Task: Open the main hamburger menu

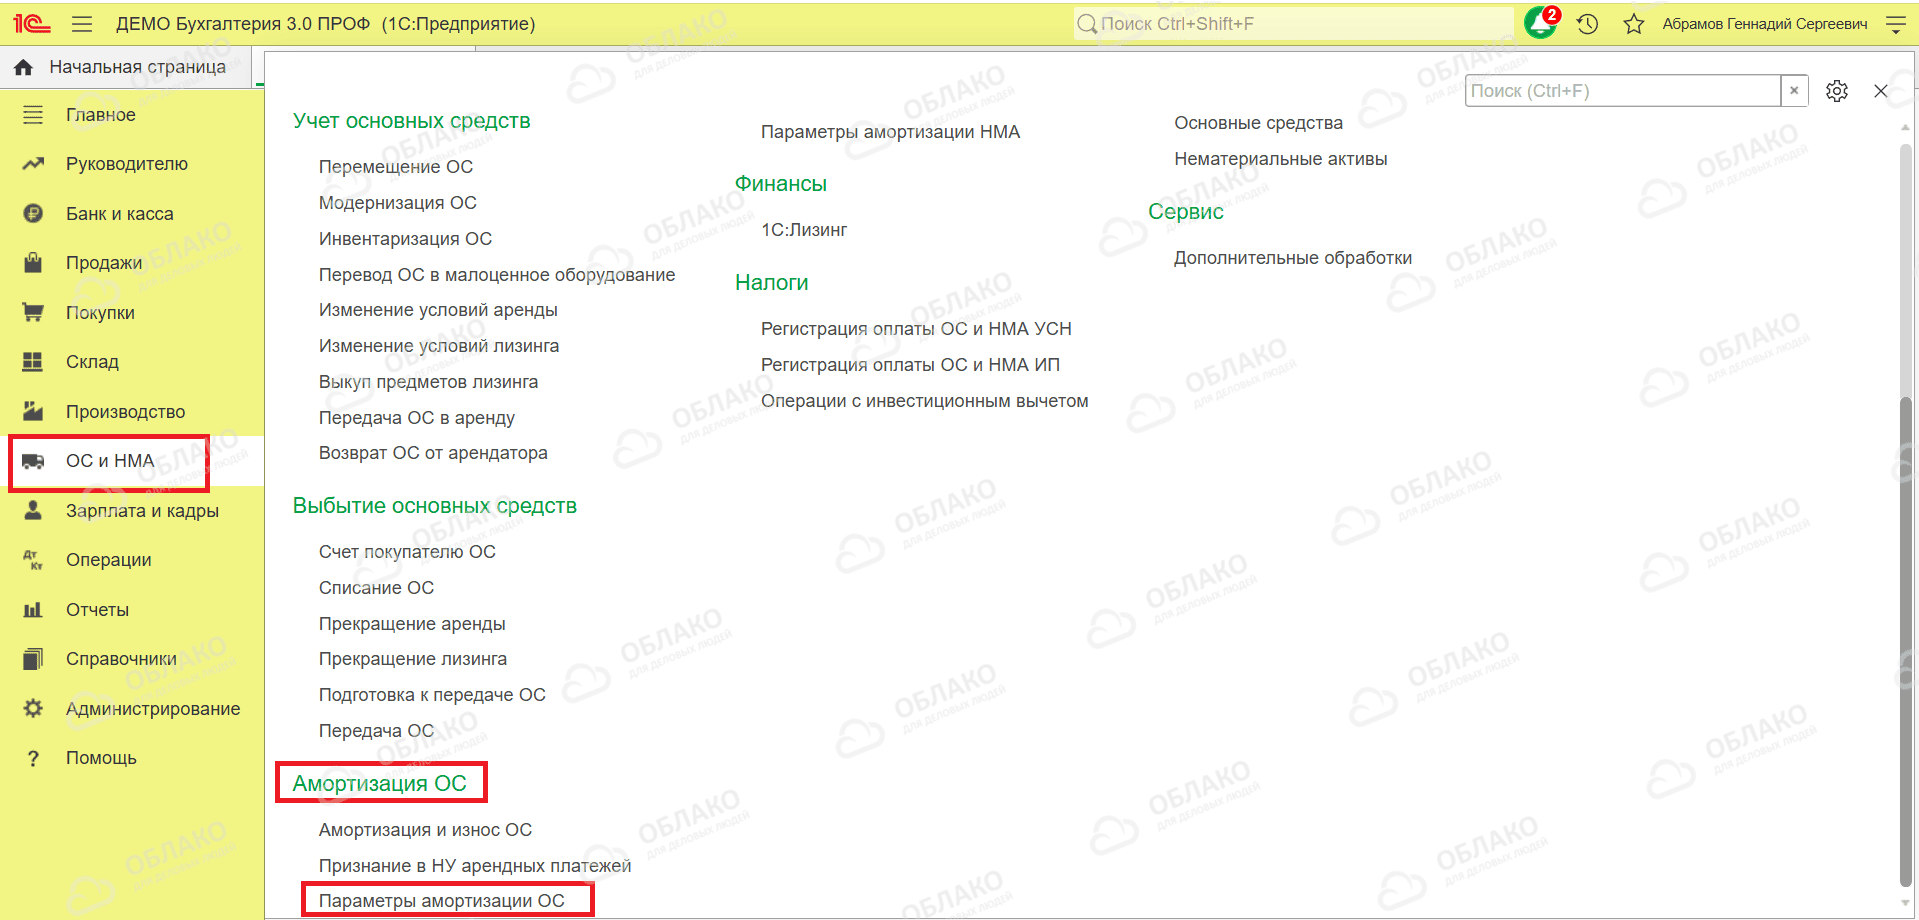Action: [x=82, y=24]
